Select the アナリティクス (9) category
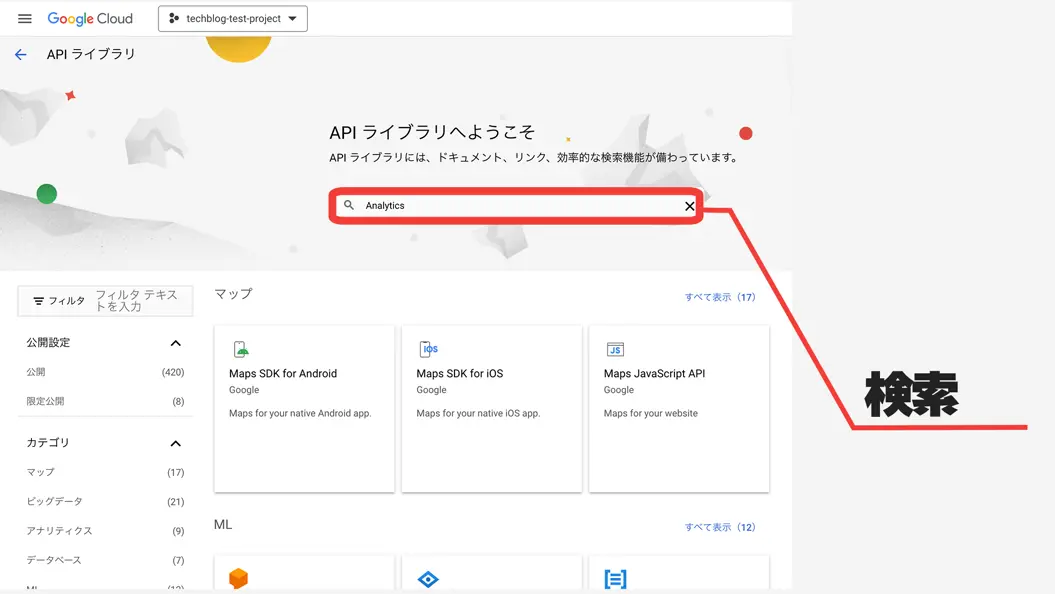The width and height of the screenshot is (1055, 594). (105, 531)
